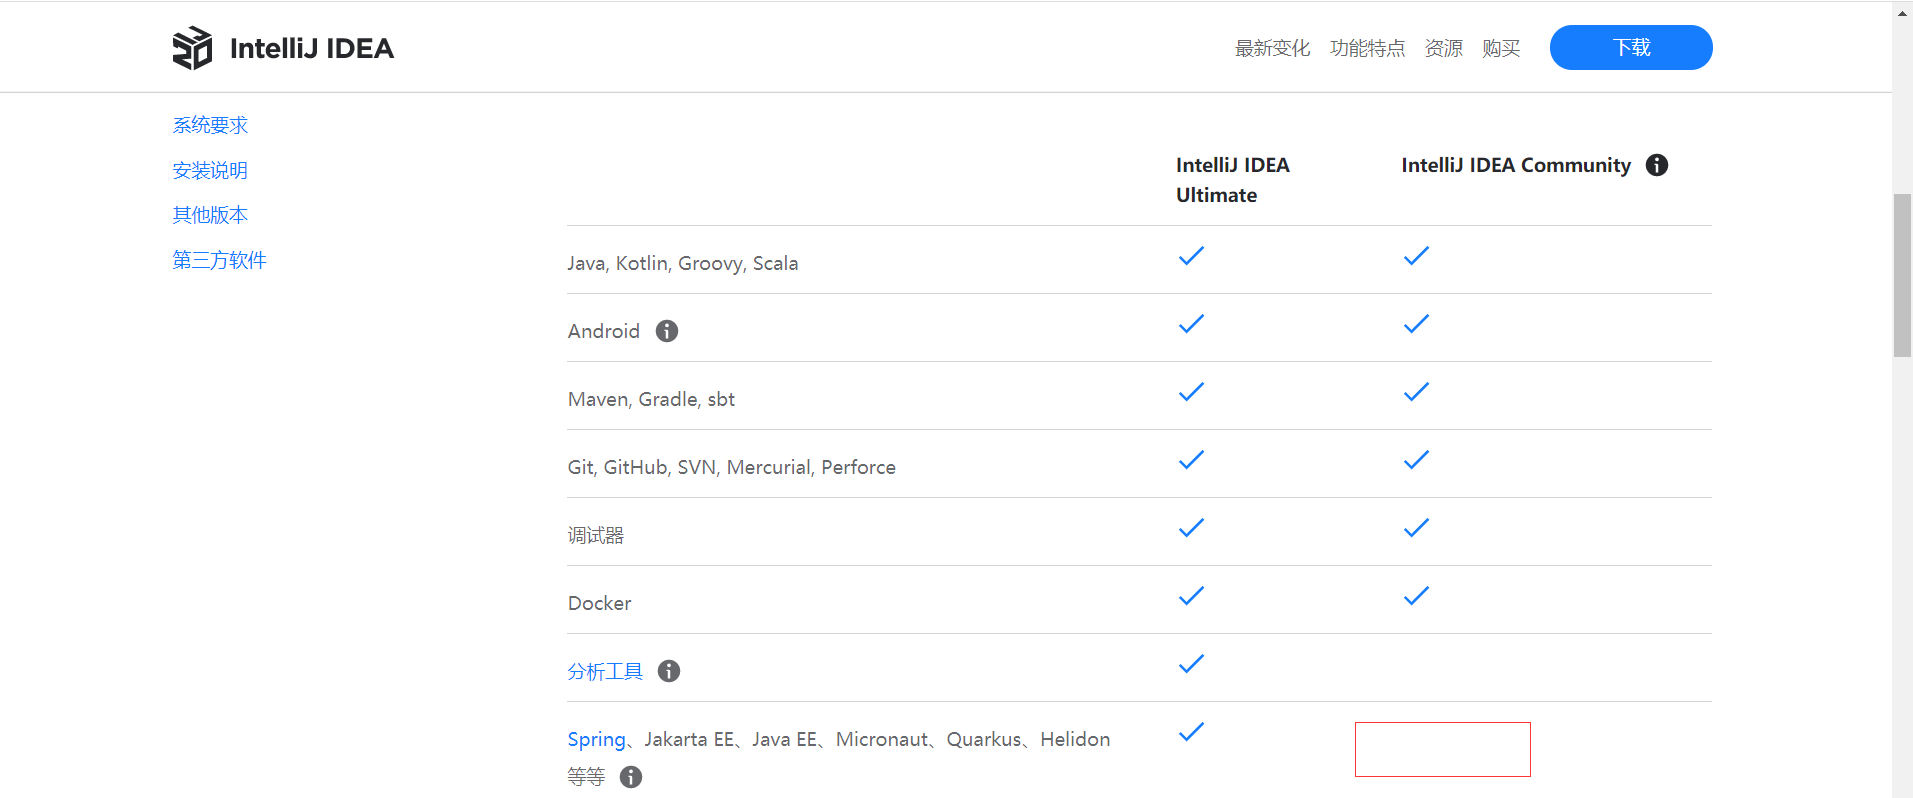Open the 其他版本 sidebar link
This screenshot has width=1913, height=798.
click(210, 215)
